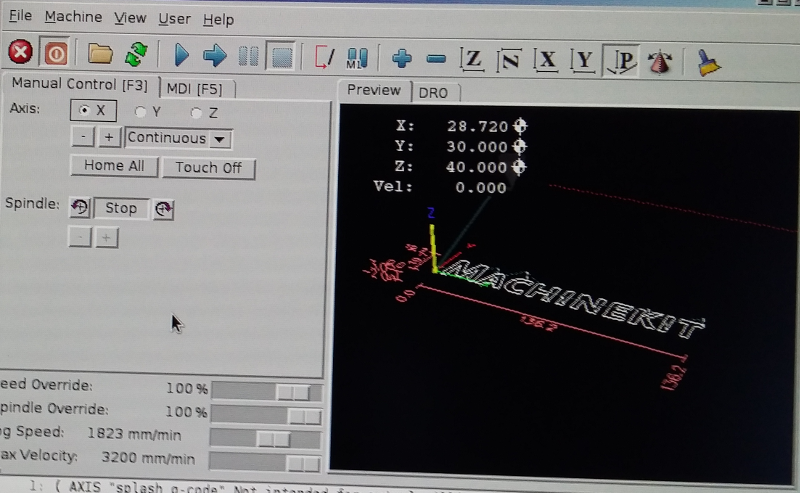
Task: Click Touch Off button
Action: 209,168
